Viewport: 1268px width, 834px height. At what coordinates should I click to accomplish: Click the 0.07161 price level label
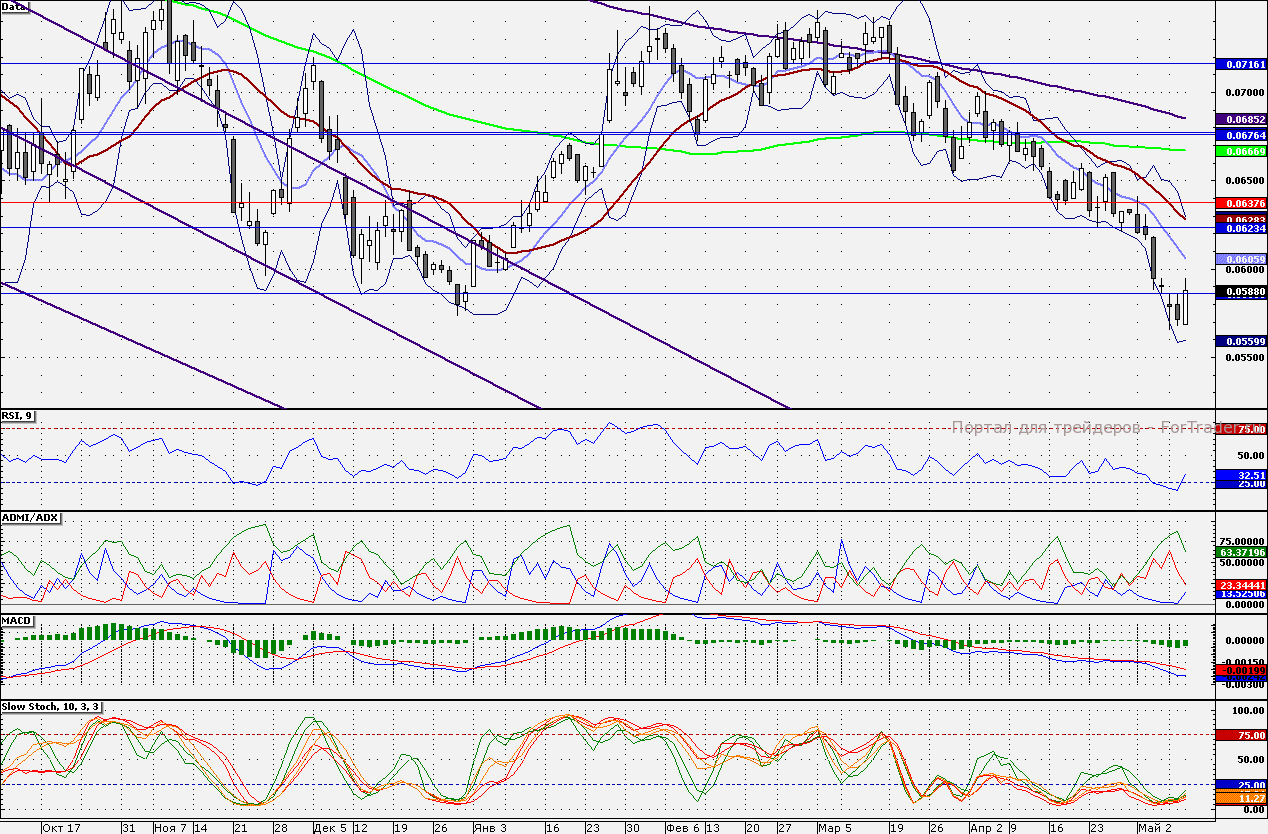click(x=1241, y=63)
